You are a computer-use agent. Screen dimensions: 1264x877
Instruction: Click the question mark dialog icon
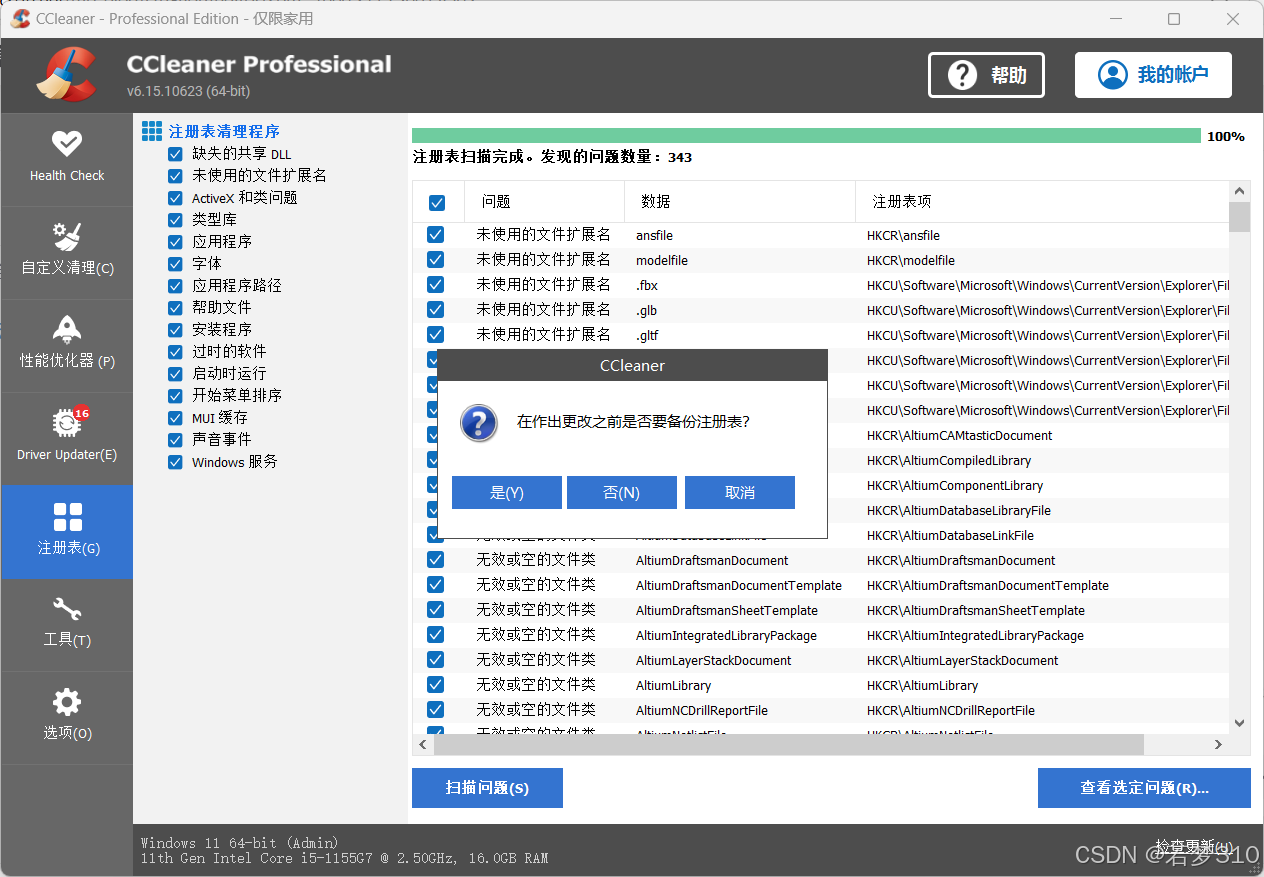(479, 422)
